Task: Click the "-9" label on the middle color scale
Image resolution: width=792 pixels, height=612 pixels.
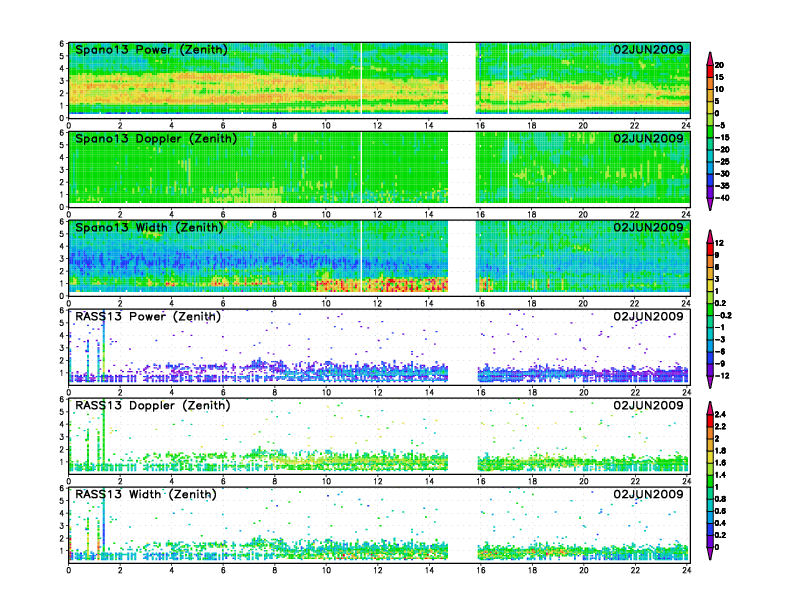Action: click(x=720, y=364)
